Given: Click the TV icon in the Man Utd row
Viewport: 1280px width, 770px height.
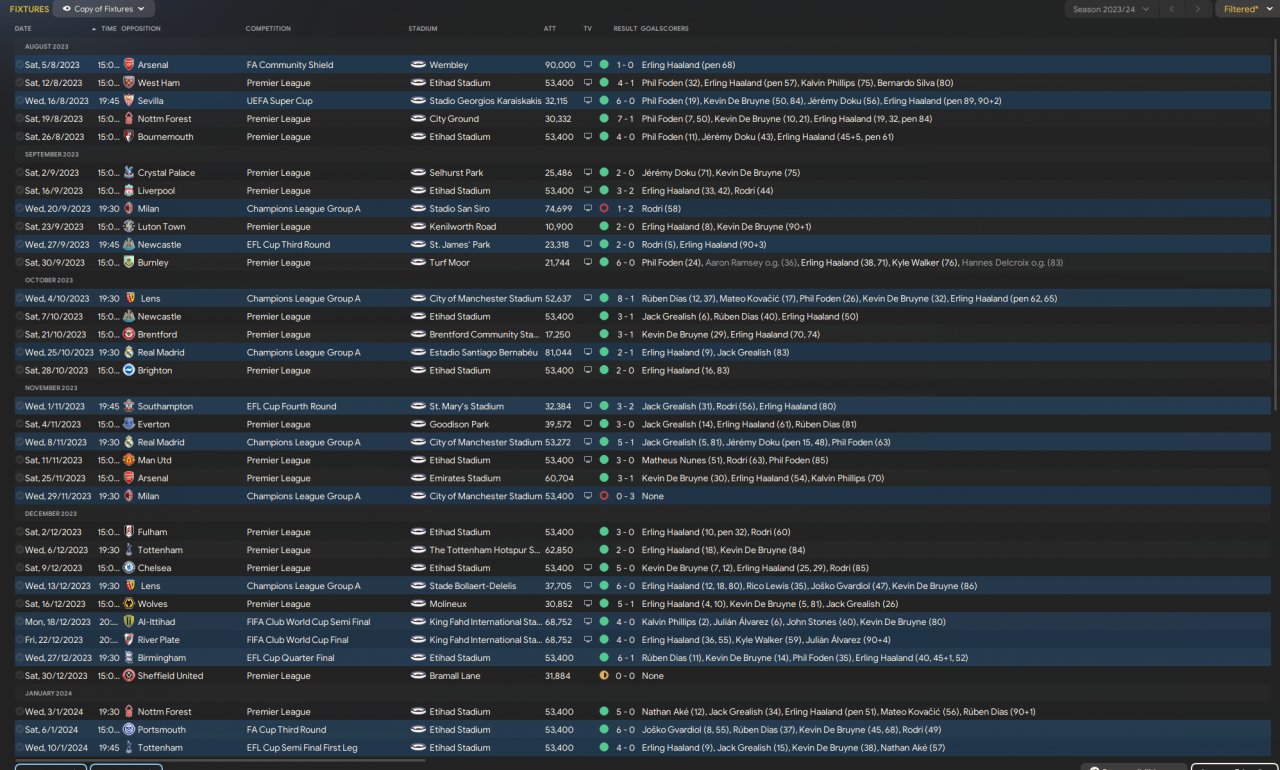Looking at the screenshot, I should pyautogui.click(x=588, y=461).
